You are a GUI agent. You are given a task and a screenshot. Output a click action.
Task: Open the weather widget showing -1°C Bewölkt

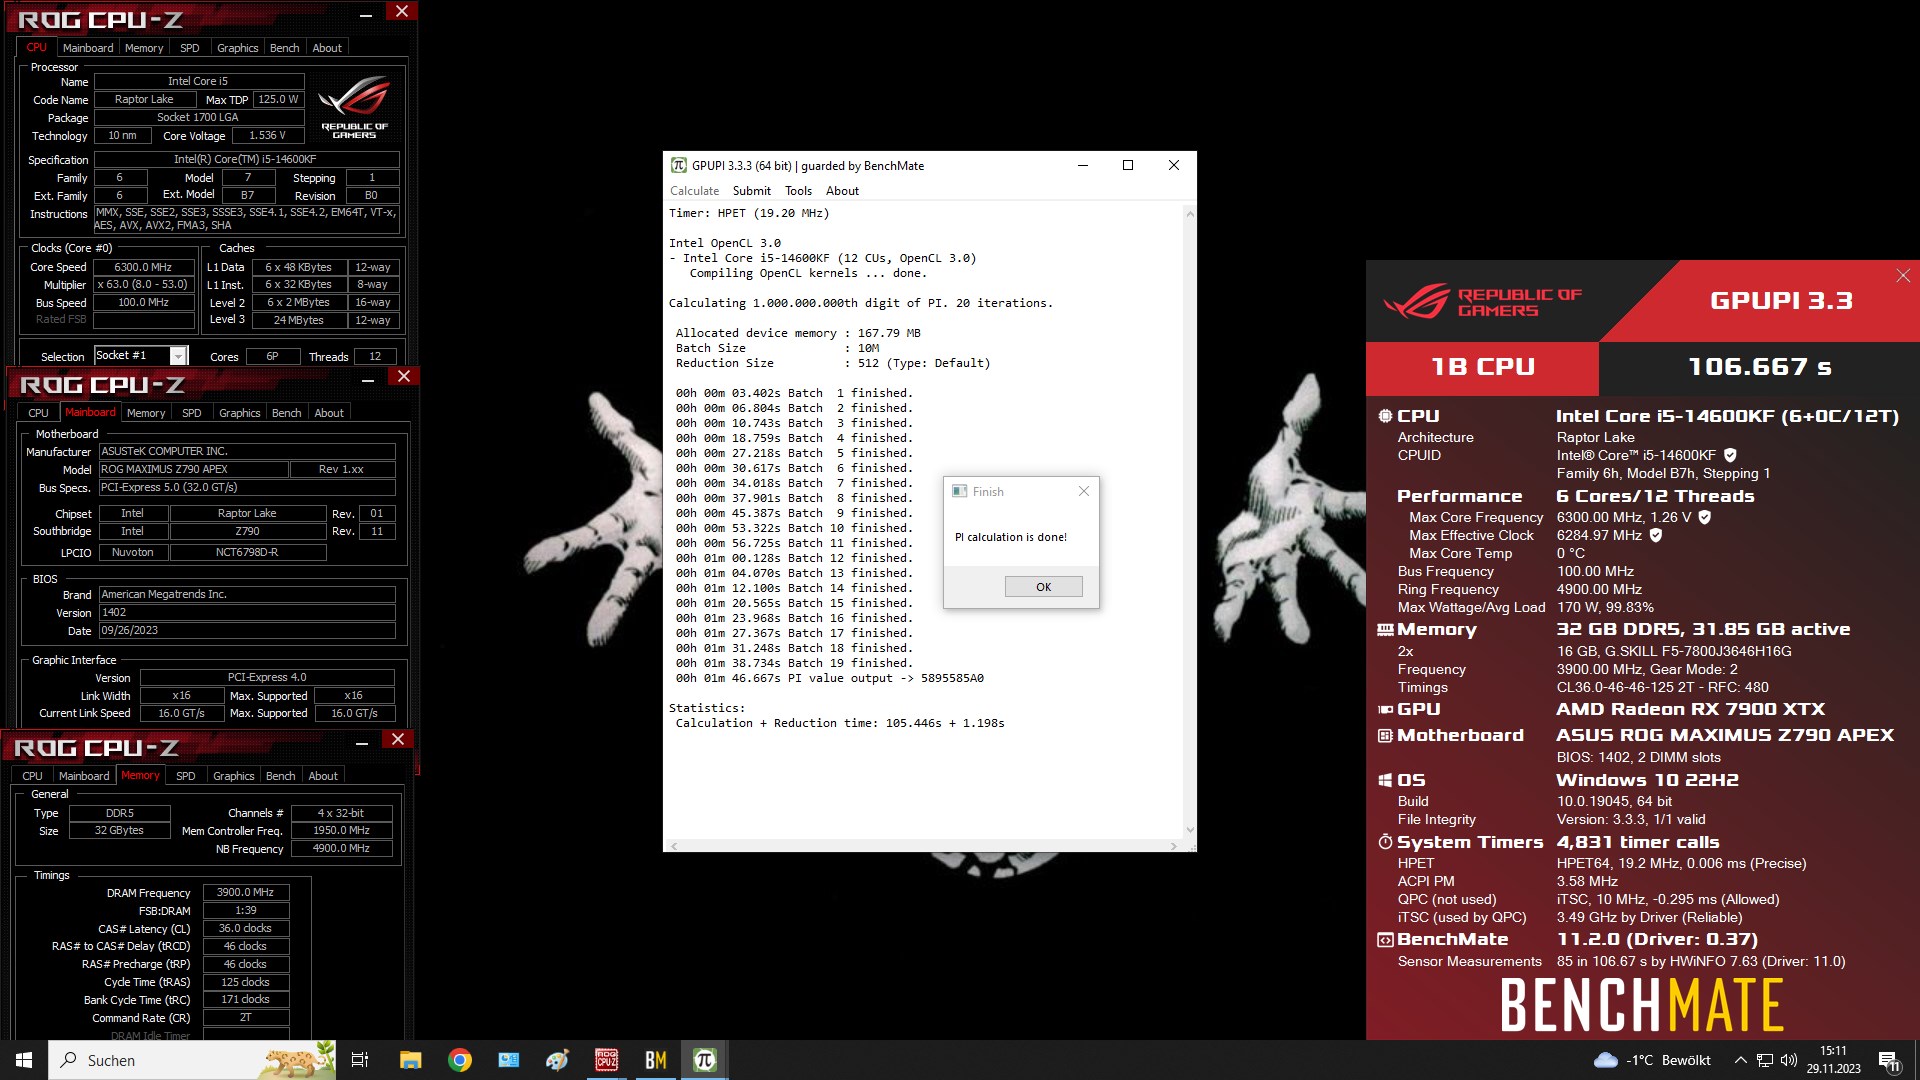pyautogui.click(x=1652, y=1060)
